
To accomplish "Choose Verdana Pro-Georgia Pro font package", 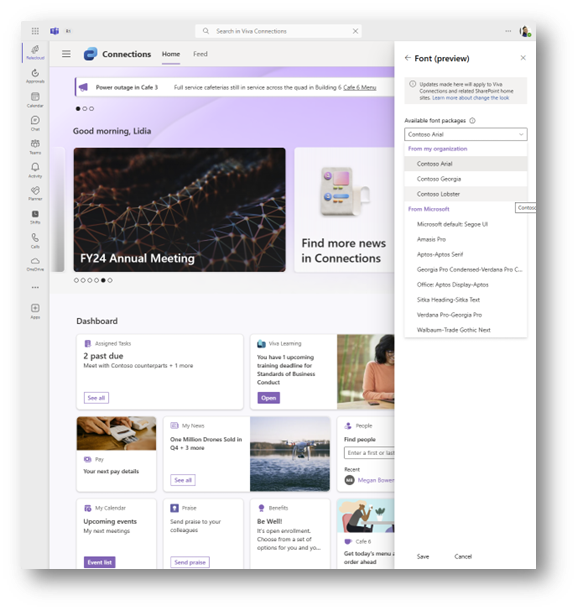I will (x=466, y=315).
